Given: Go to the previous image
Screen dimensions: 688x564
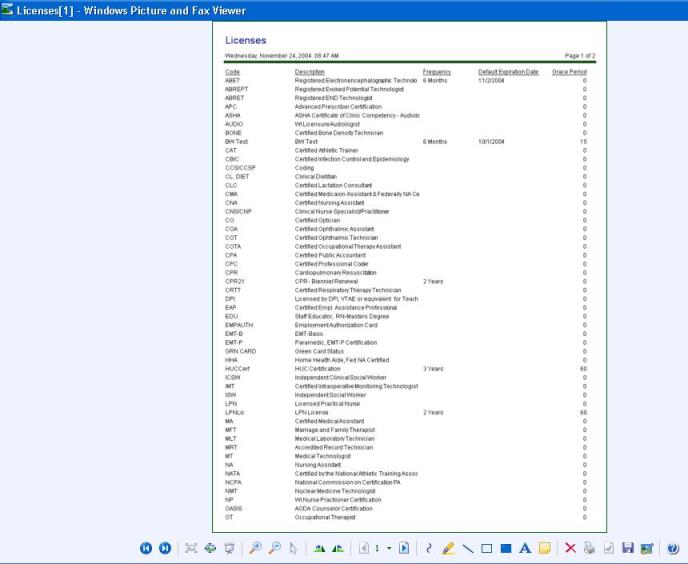Looking at the screenshot, I should click(x=146, y=548).
